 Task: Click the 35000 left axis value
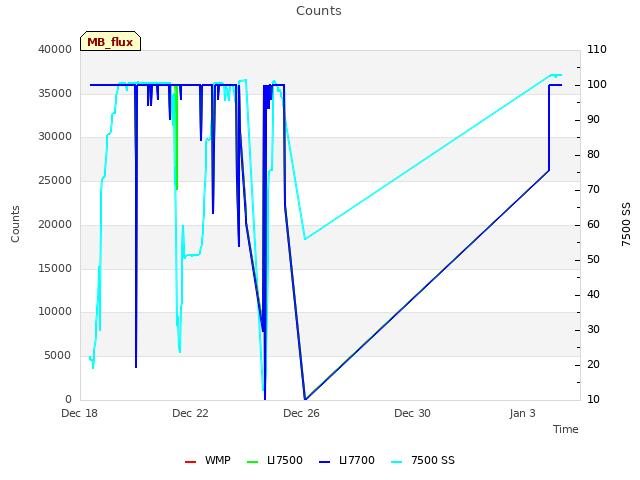point(55,93)
